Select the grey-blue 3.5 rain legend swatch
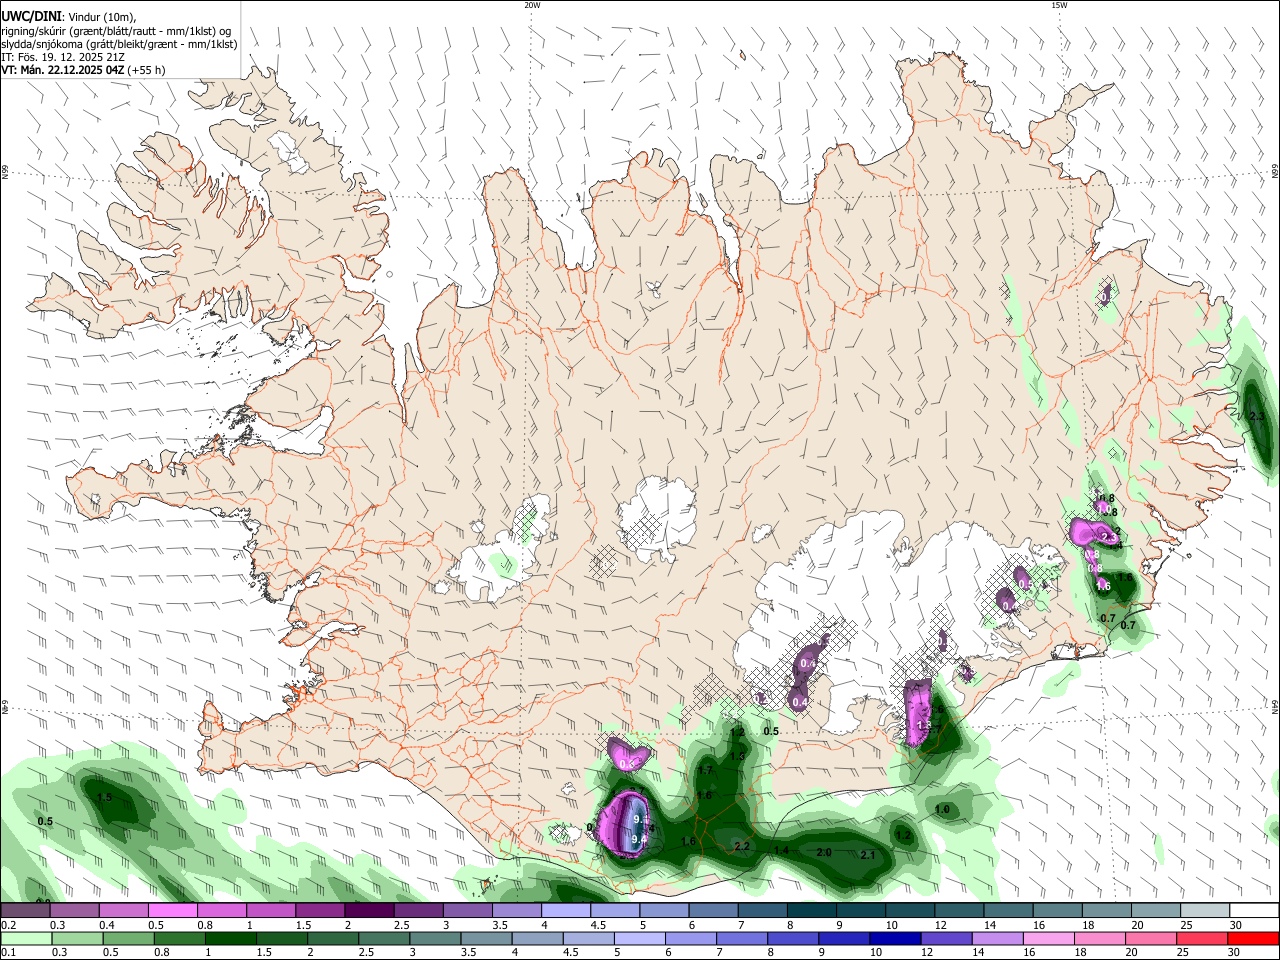The image size is (1280, 960). (487, 939)
